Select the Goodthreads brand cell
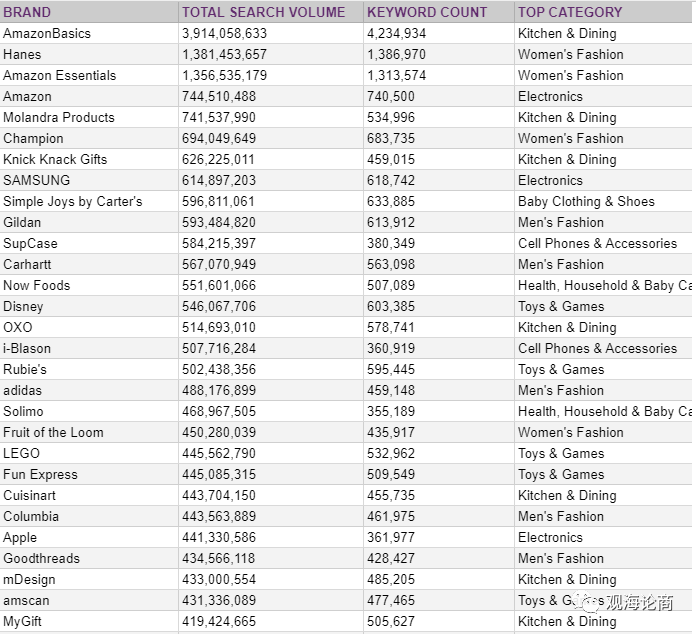This screenshot has height=634, width=696. 89,558
